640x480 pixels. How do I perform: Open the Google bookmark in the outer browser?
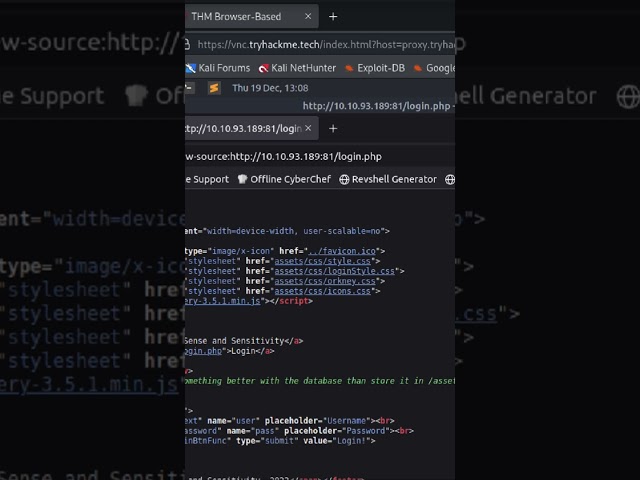click(x=434, y=68)
